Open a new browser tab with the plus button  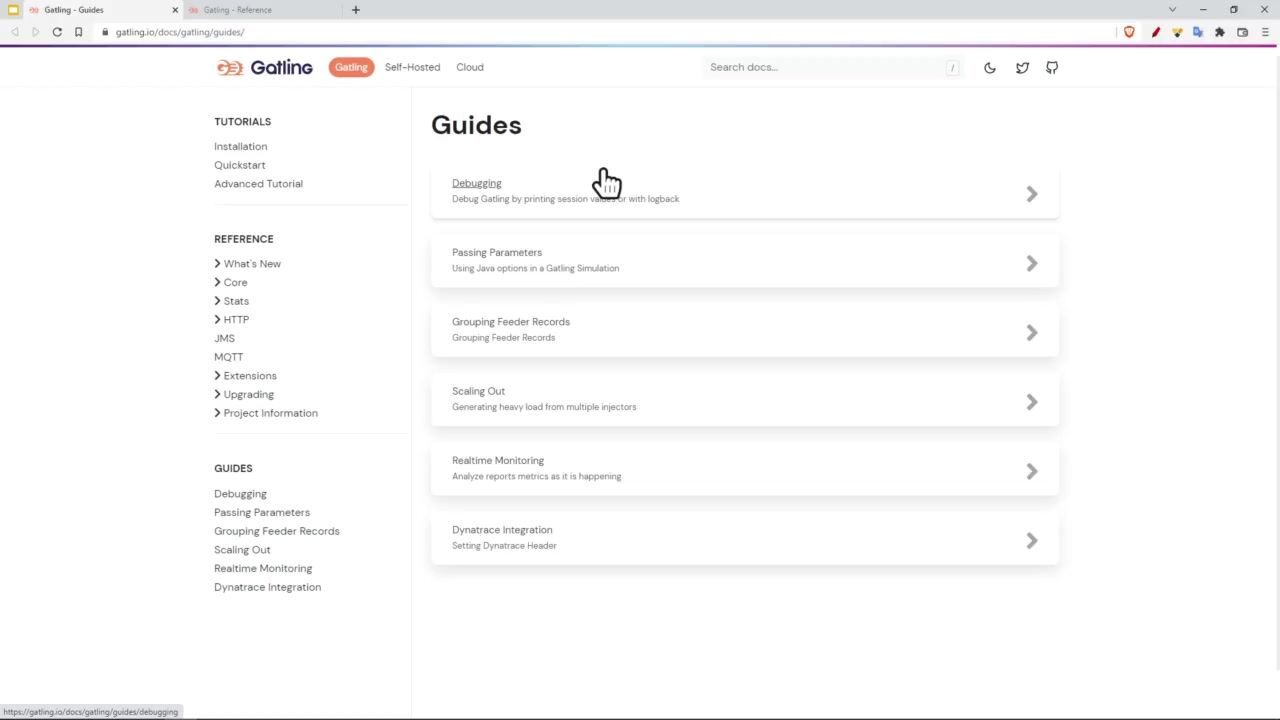(x=355, y=10)
